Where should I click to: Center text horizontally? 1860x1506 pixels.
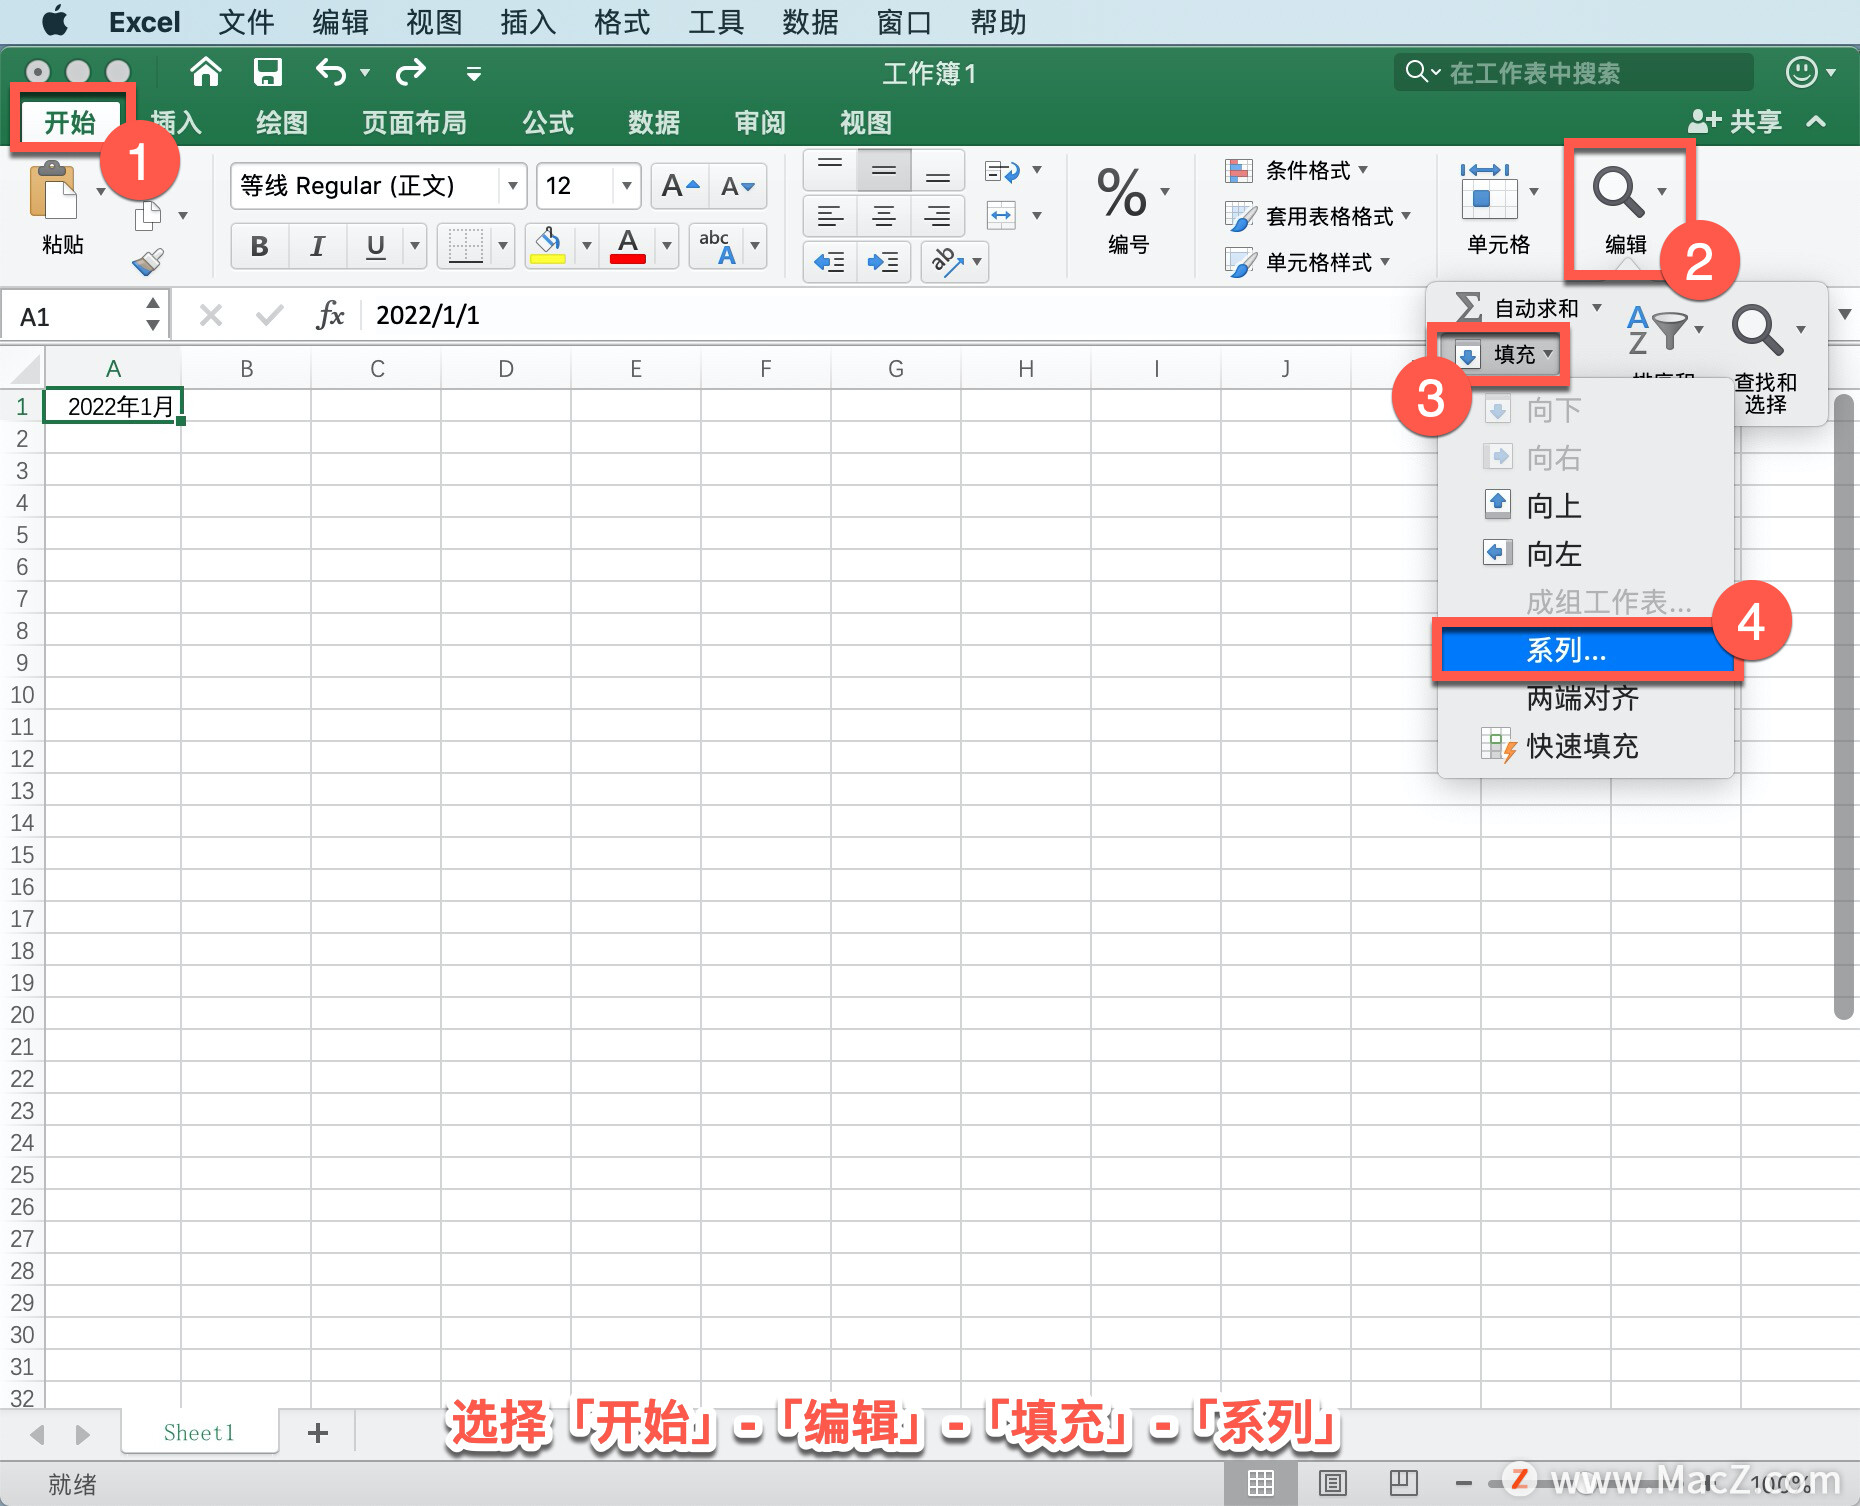tap(884, 215)
